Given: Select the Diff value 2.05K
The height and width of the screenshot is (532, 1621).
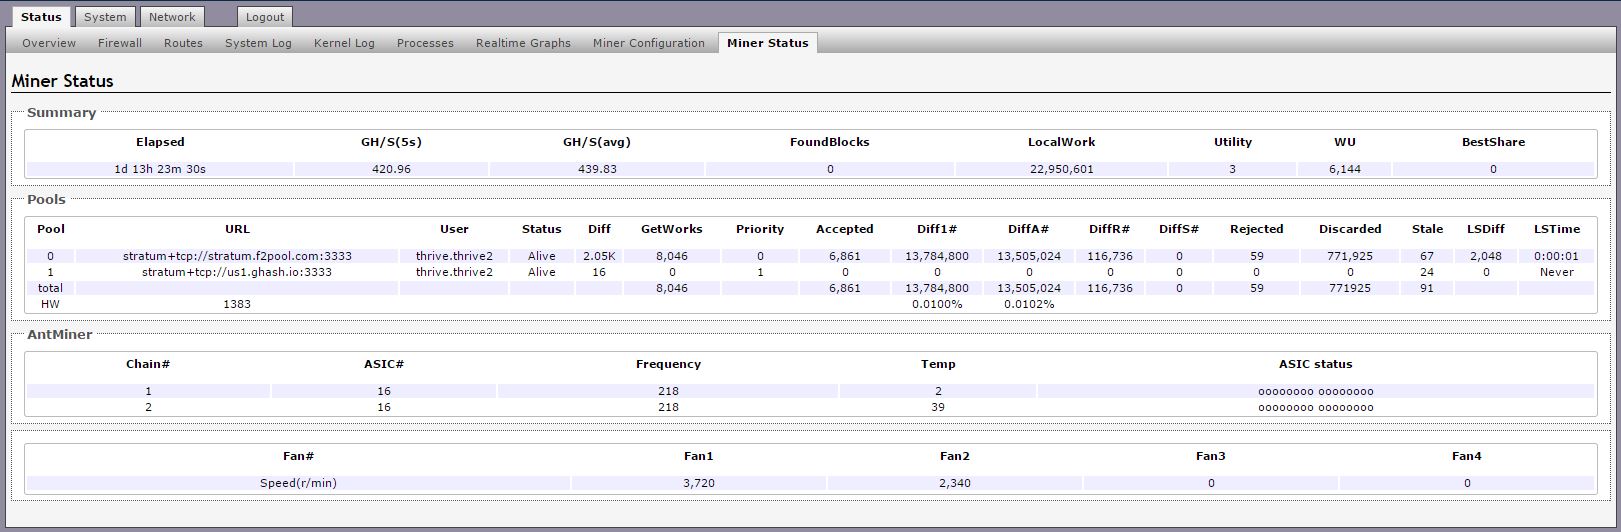Looking at the screenshot, I should [x=599, y=256].
